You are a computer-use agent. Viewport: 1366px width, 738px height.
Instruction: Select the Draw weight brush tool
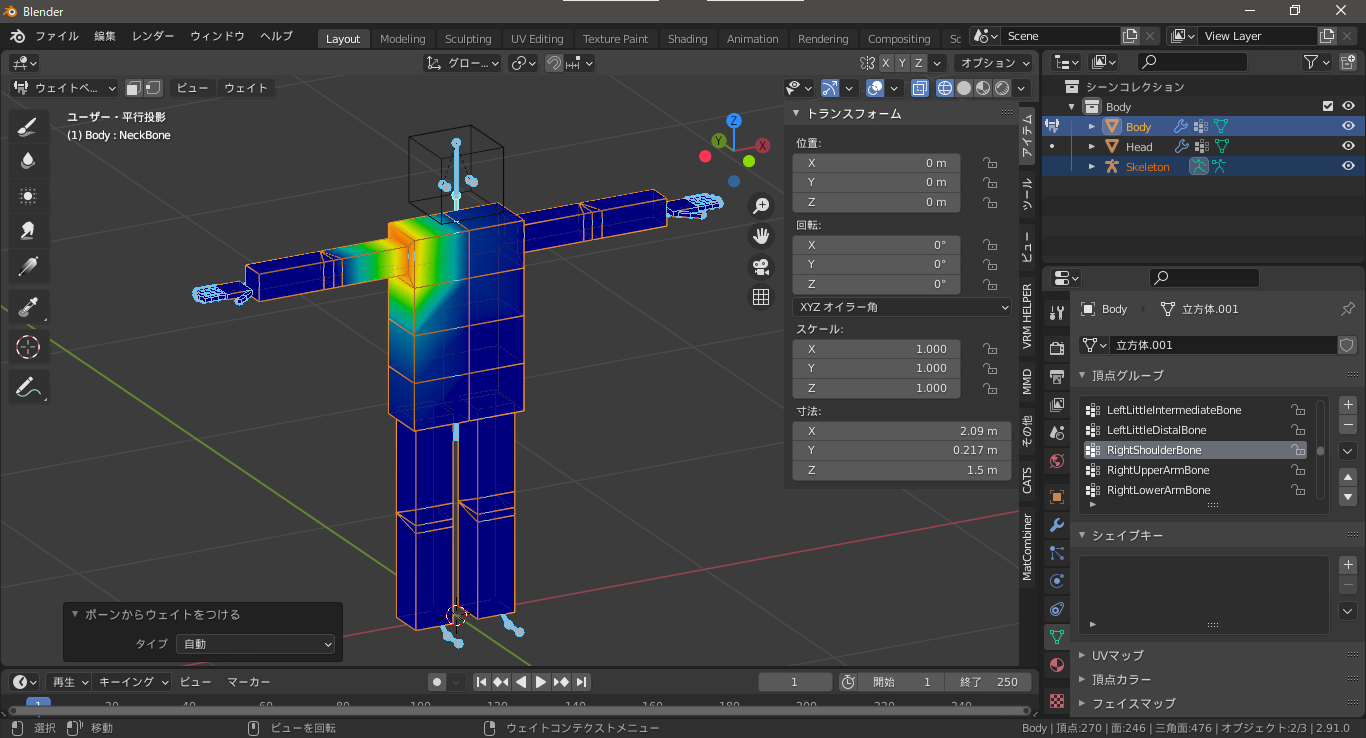(x=28, y=126)
